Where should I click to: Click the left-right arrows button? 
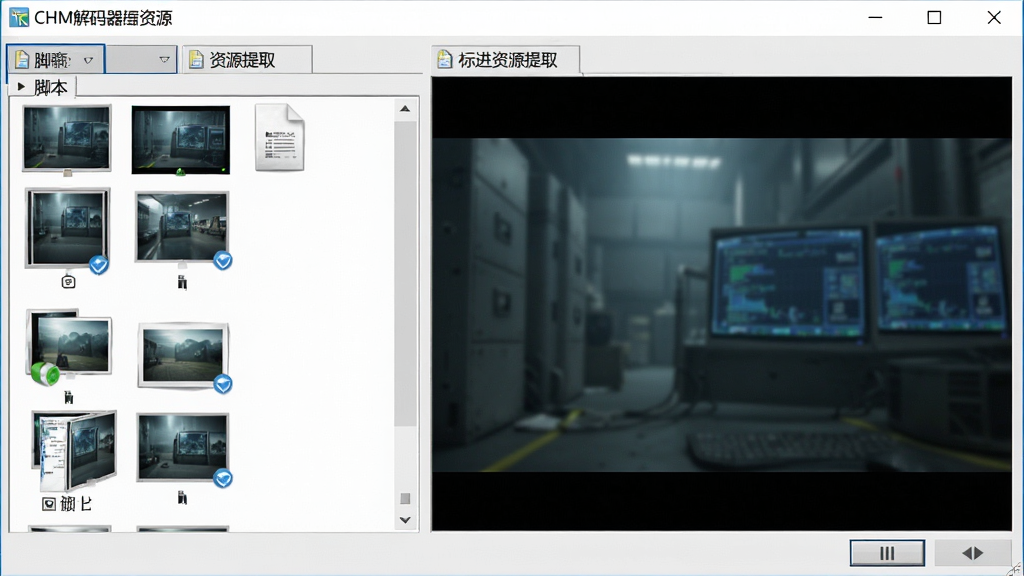click(972, 553)
